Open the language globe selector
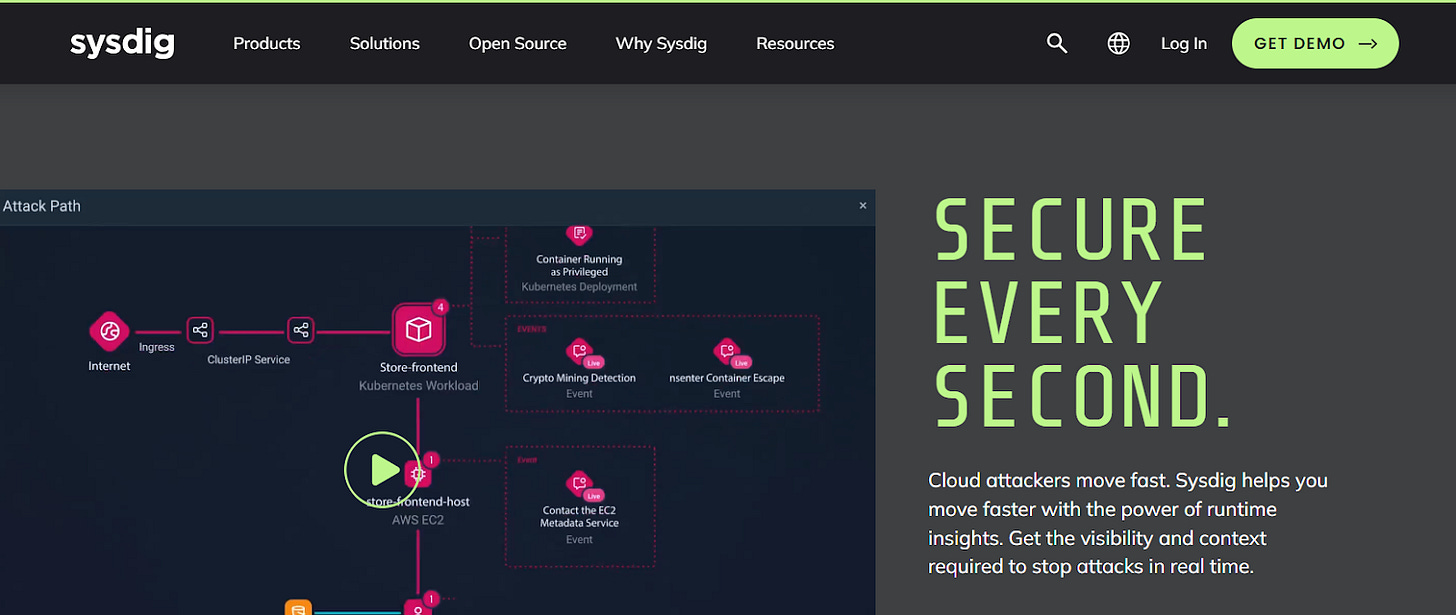The height and width of the screenshot is (615, 1456). tap(1119, 43)
